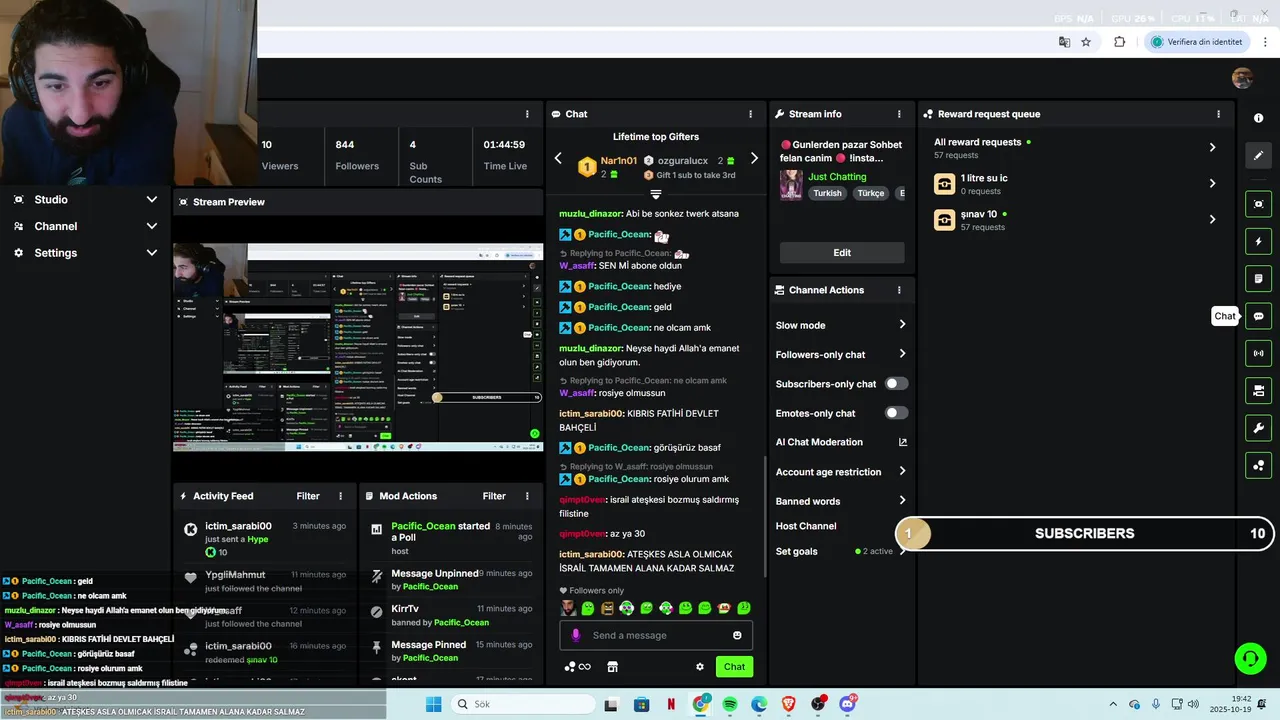This screenshot has height=720, width=1280.
Task: Open chat settings gear icon
Action: [700, 667]
